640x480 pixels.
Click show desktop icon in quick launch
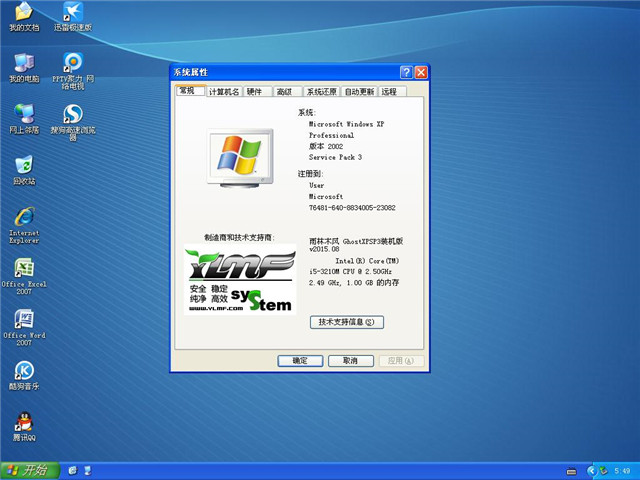[x=87, y=471]
